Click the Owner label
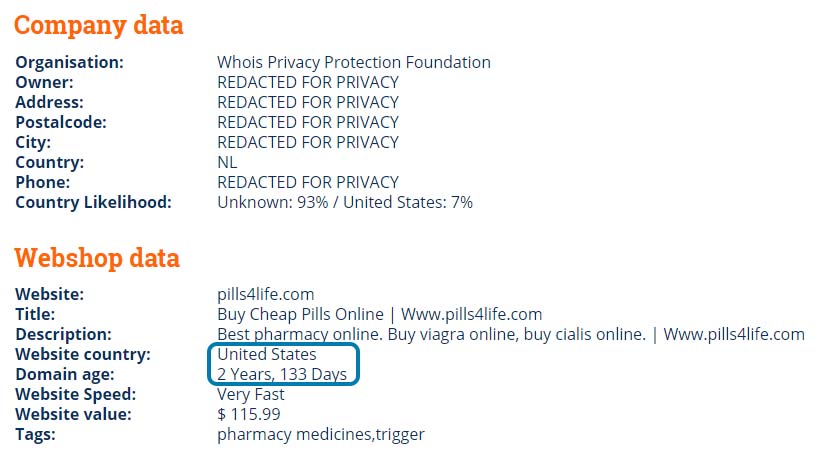Screen dimensions: 821x455 tap(45, 82)
